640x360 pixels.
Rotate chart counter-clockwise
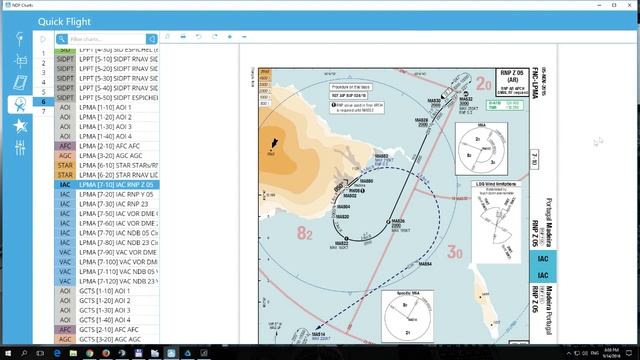[x=199, y=37]
